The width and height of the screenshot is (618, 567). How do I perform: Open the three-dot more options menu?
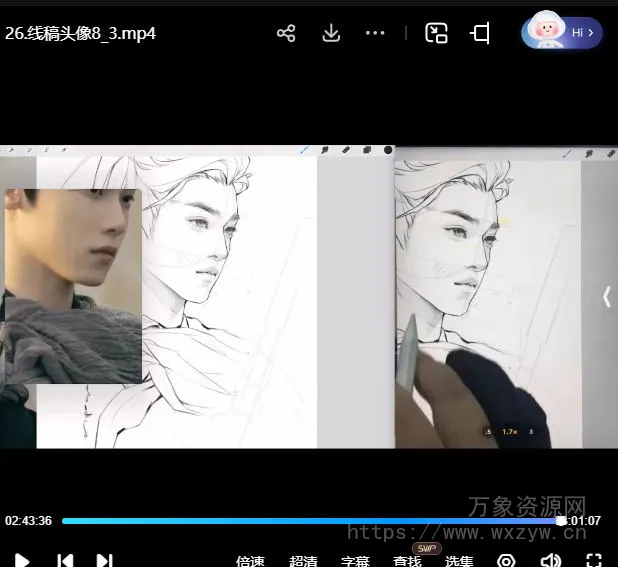point(375,33)
